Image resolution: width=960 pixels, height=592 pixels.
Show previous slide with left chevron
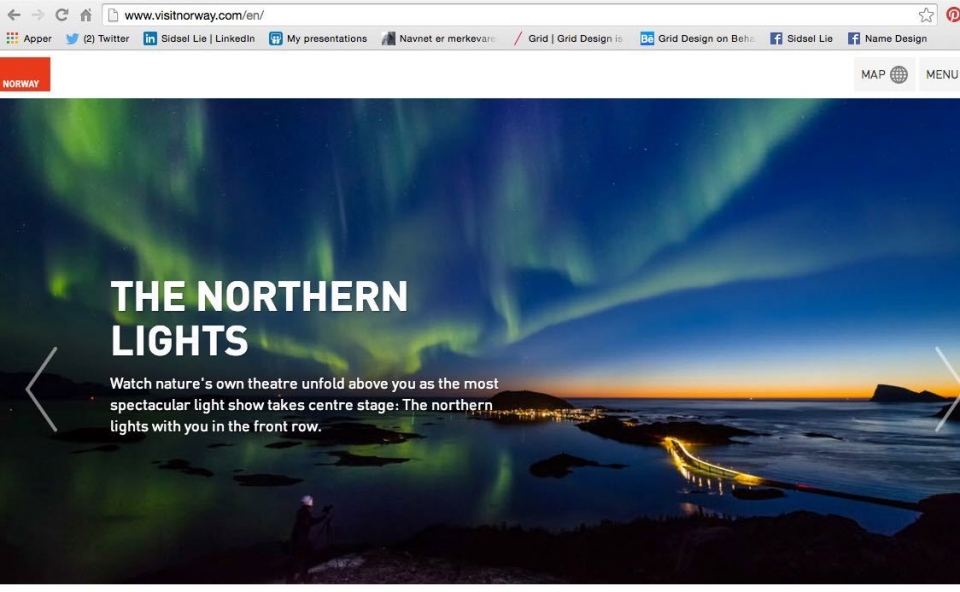42,389
